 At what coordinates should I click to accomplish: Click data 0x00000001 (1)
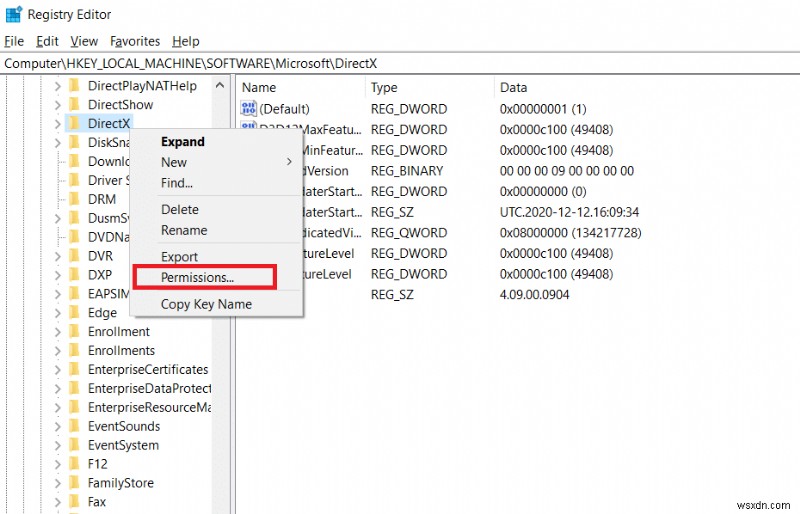[x=543, y=109]
